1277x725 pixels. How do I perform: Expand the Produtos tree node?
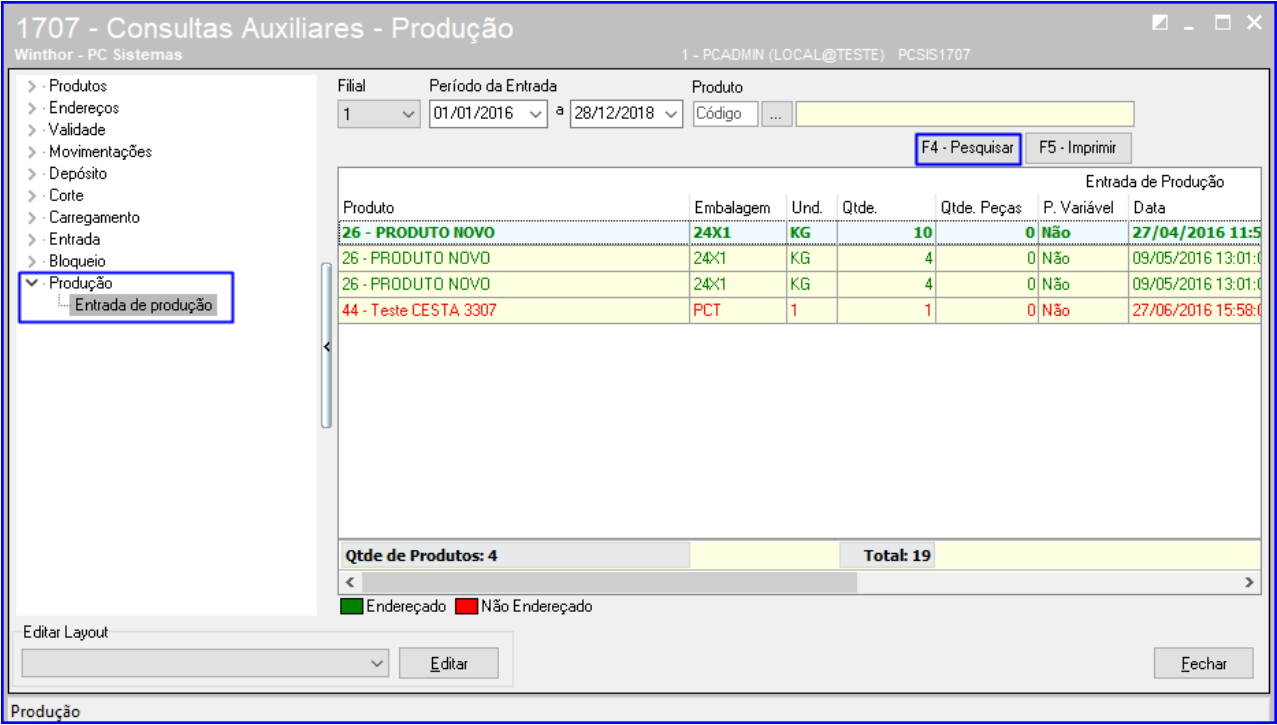(x=32, y=87)
